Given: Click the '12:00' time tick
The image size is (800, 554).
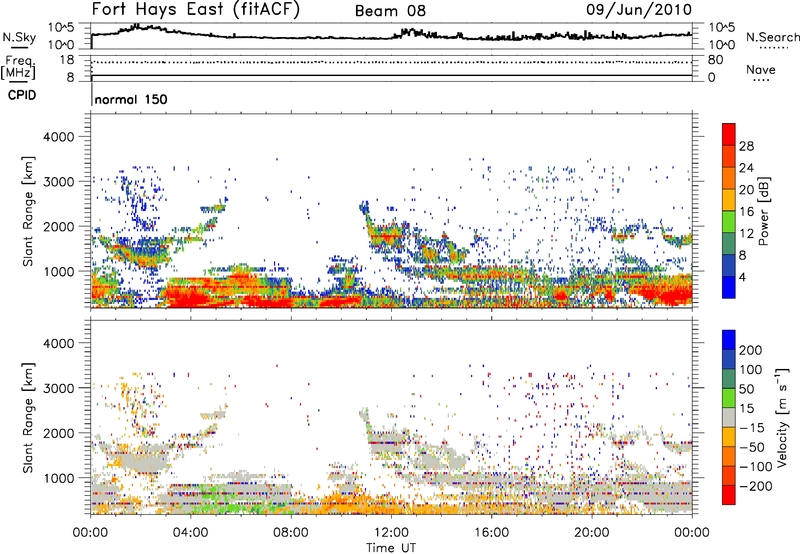Looking at the screenshot, I should click(x=391, y=533).
